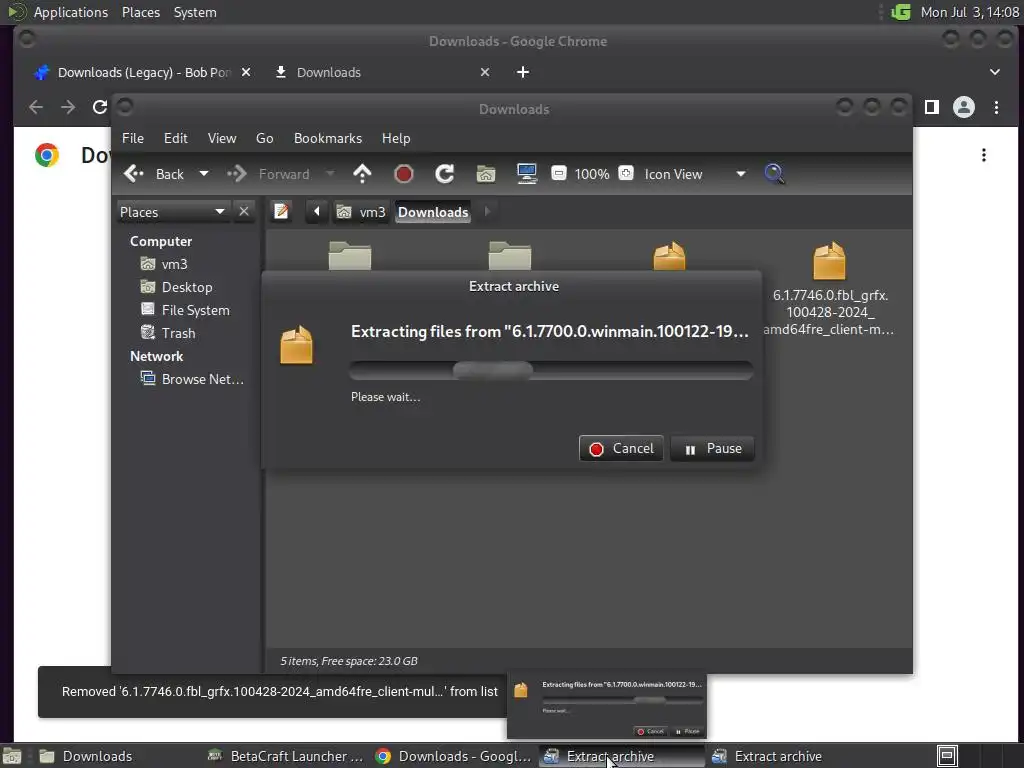1024x768 pixels.
Task: Open the System menu in top panel
Action: pos(195,12)
